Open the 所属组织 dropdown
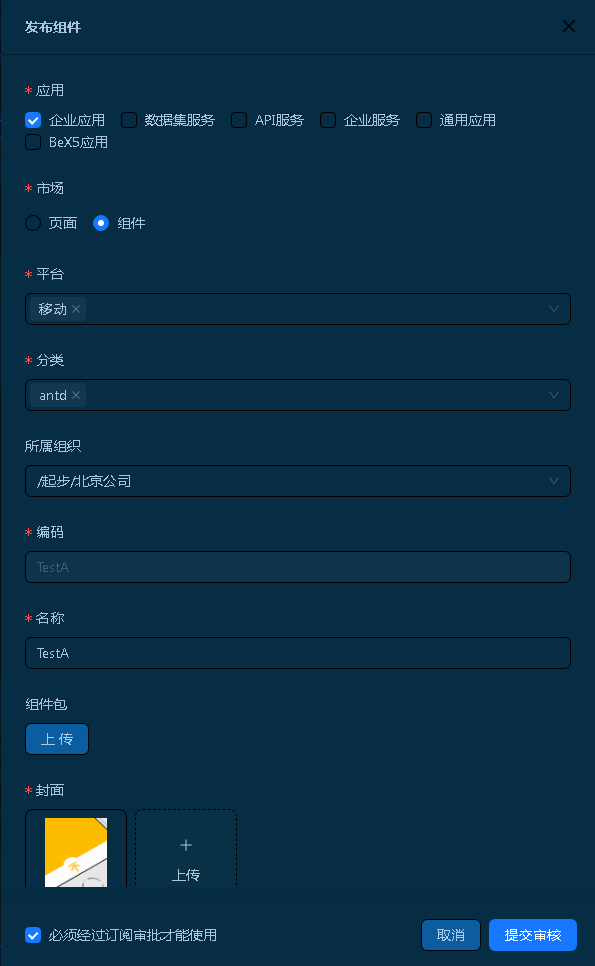 tap(298, 481)
